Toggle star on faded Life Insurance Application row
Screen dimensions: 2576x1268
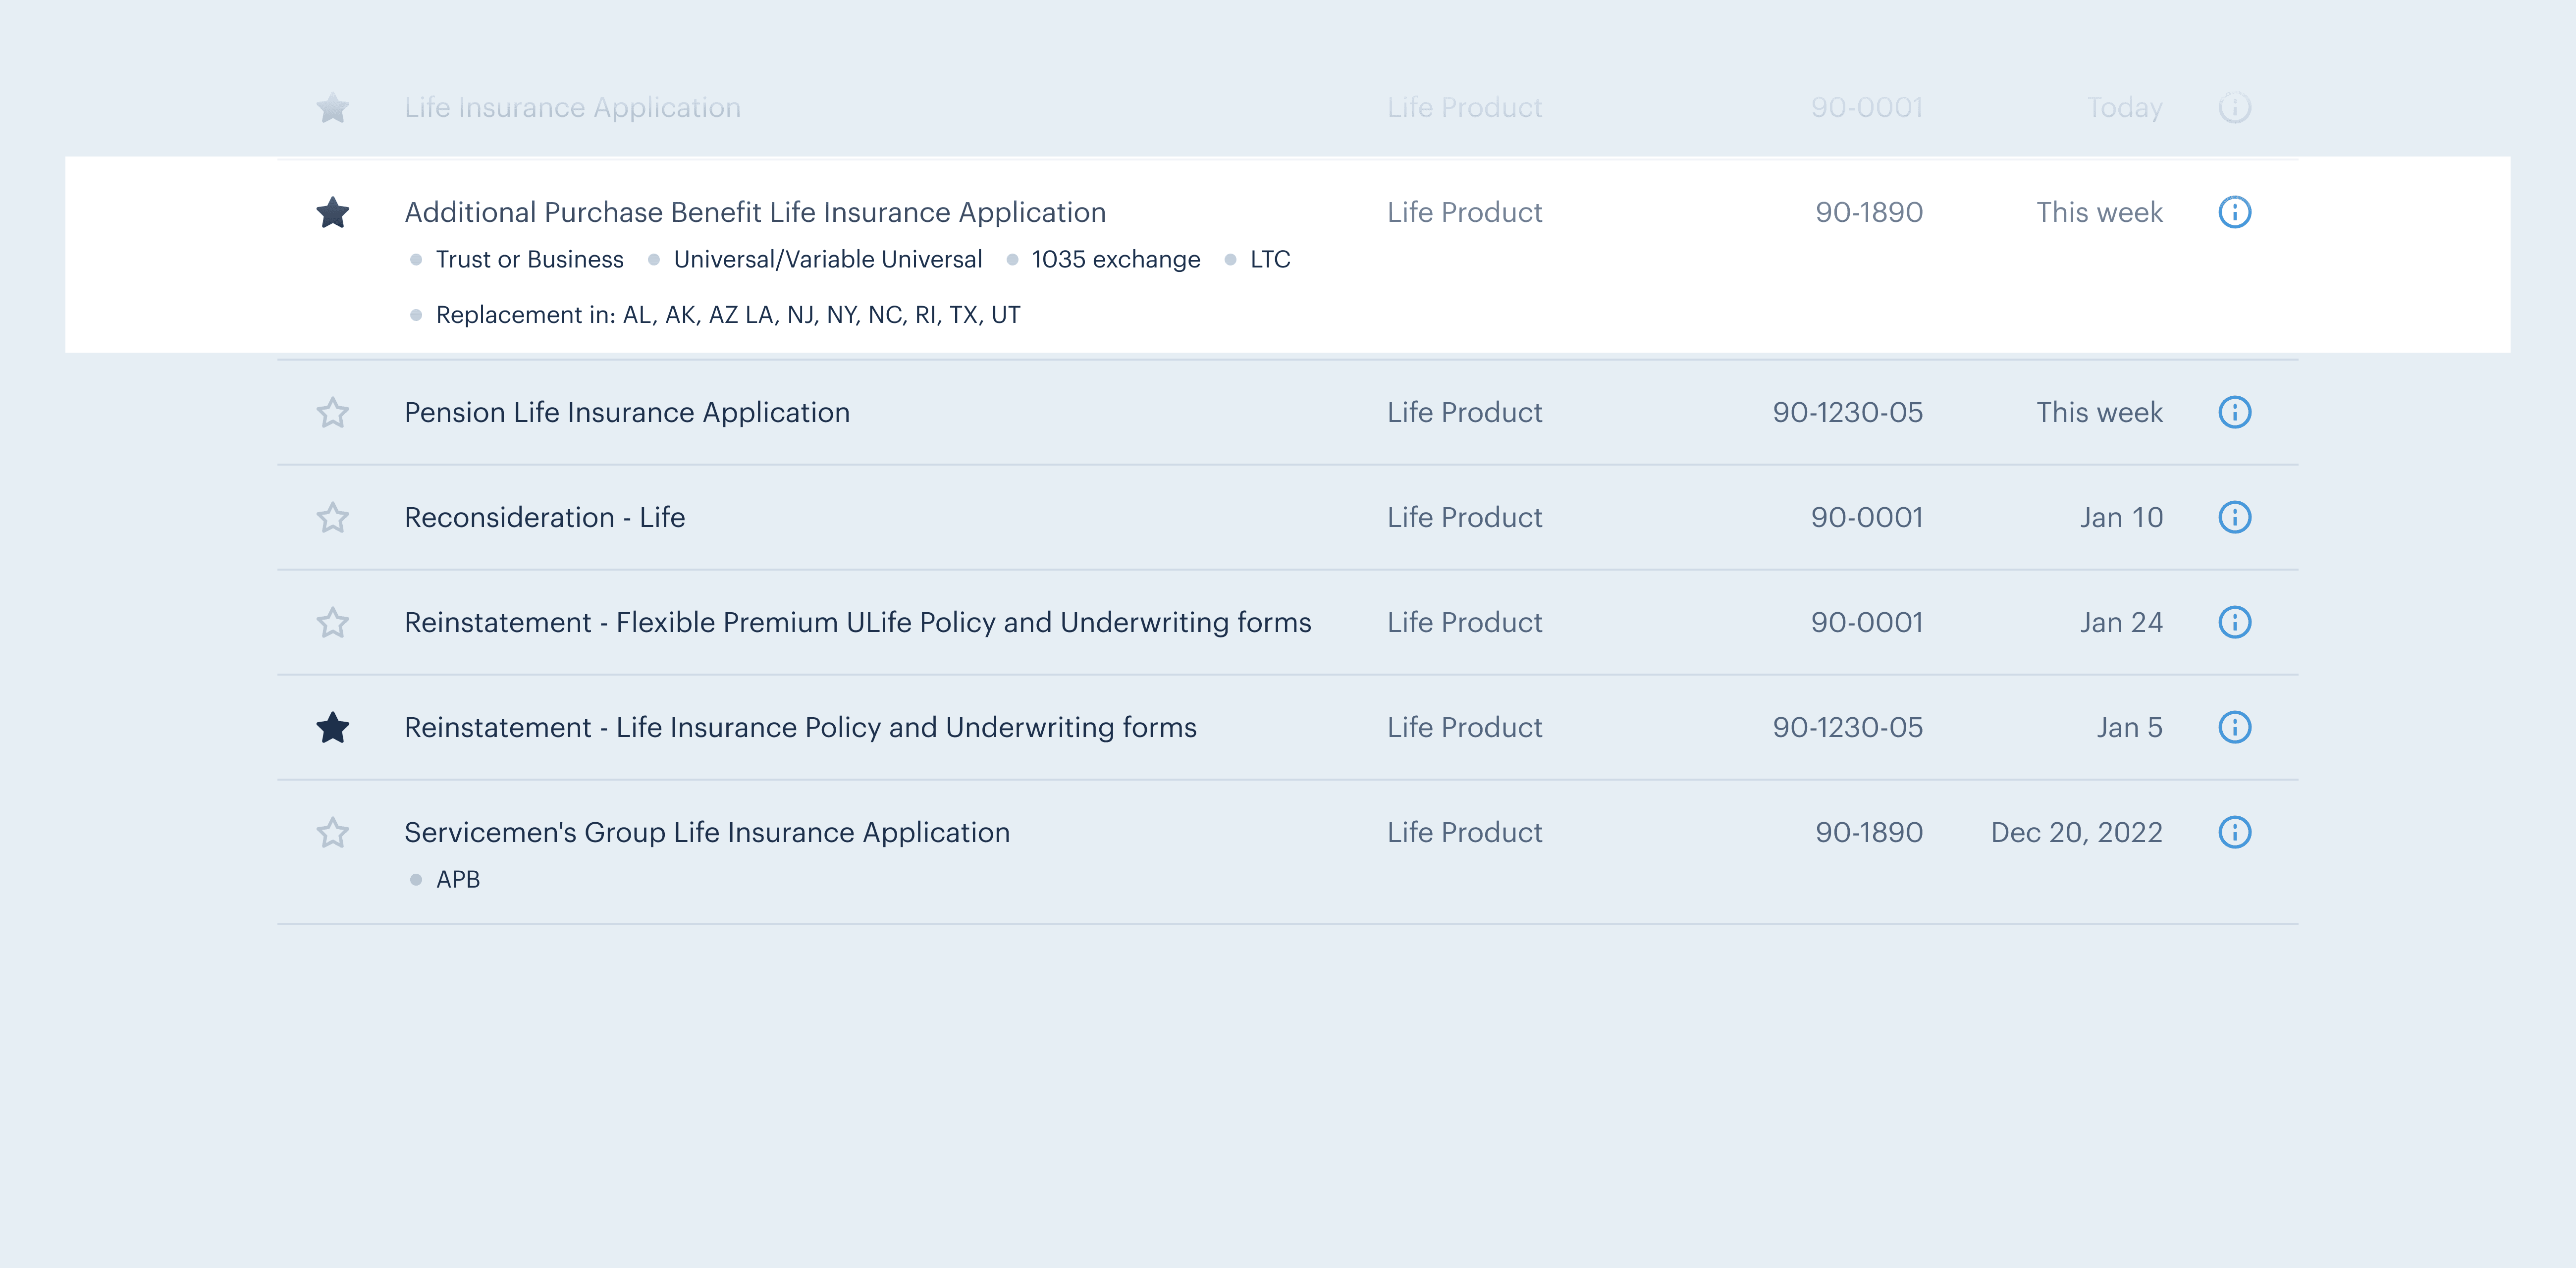332,107
